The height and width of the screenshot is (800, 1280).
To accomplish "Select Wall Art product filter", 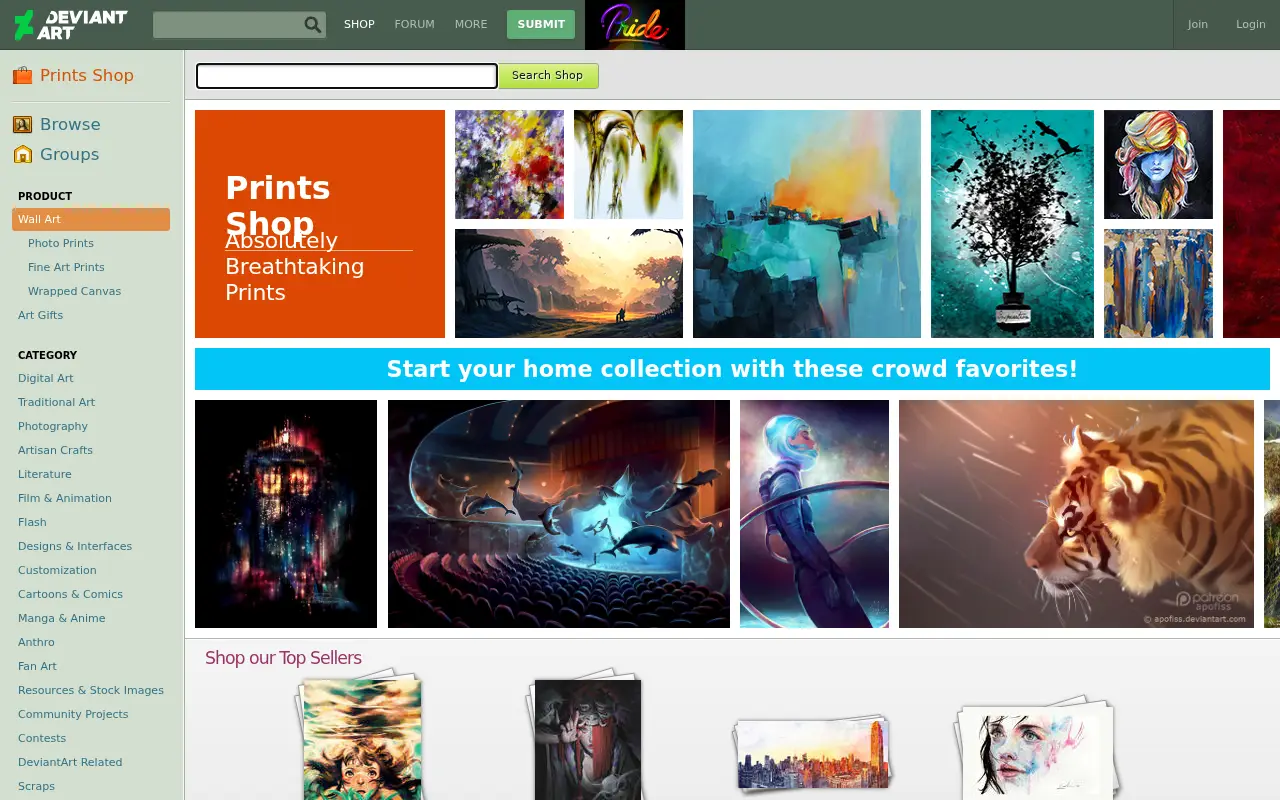I will click(x=91, y=219).
